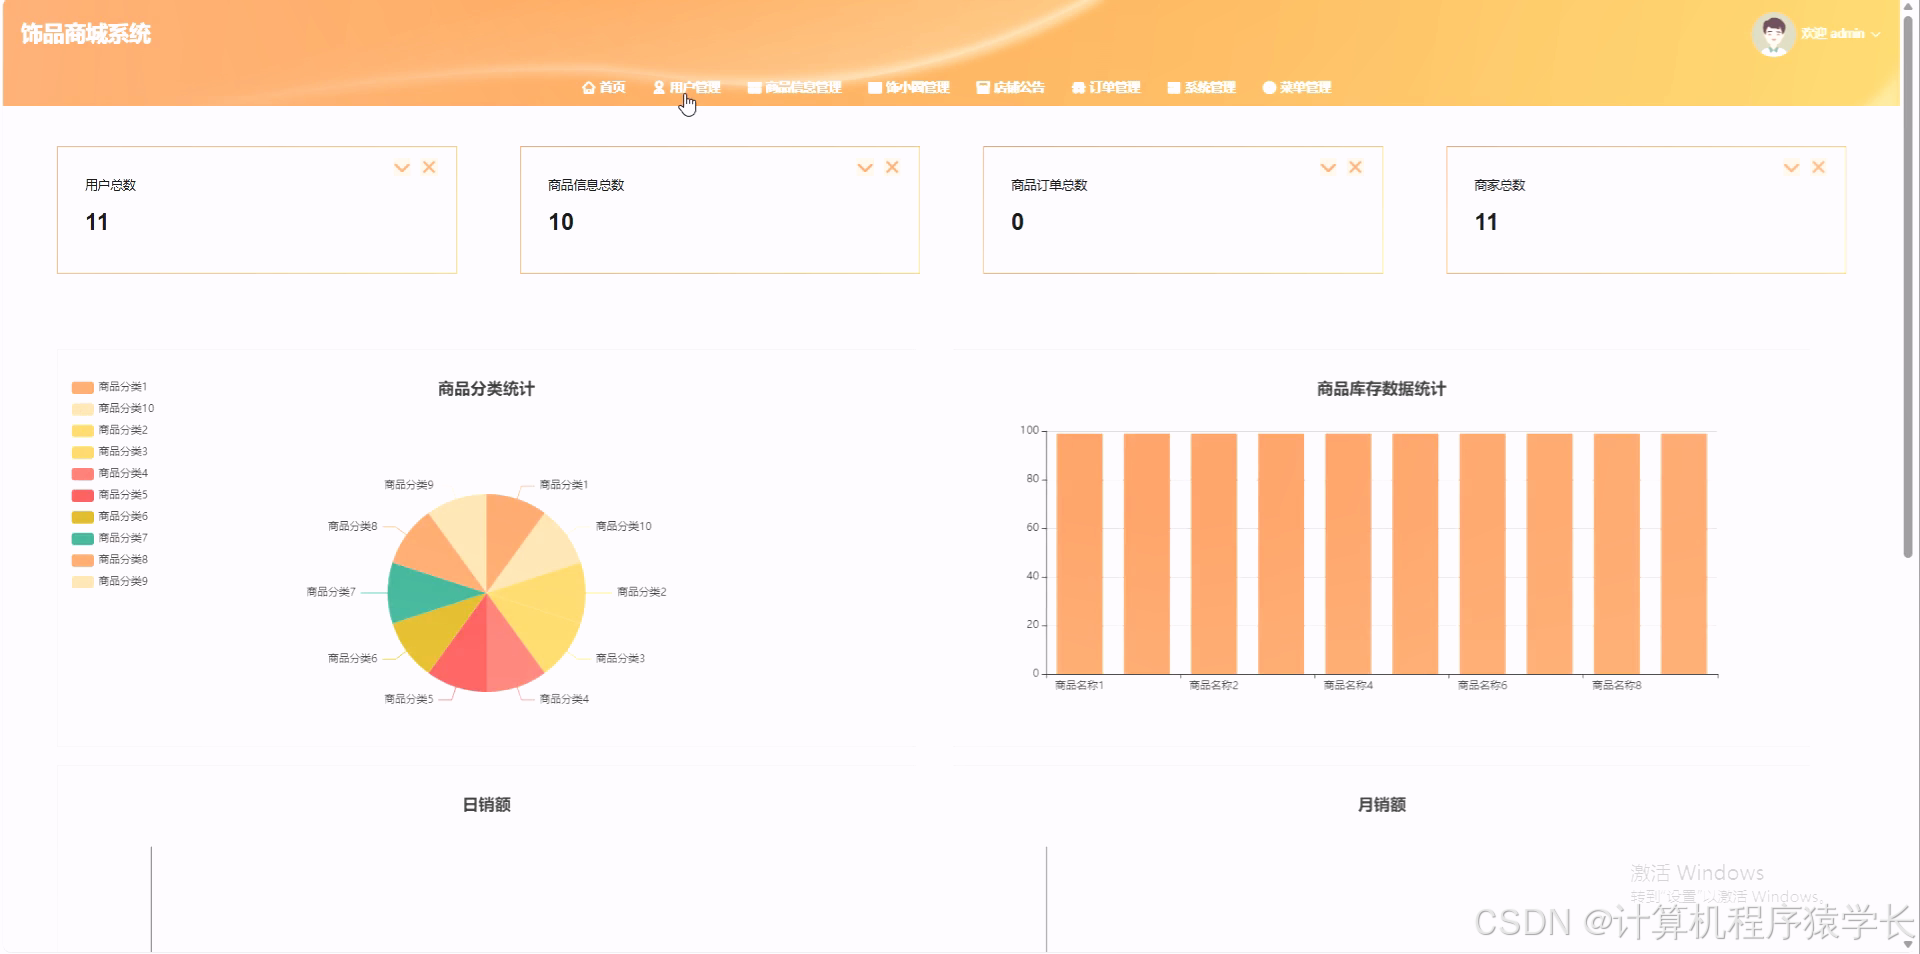Click the 商品名称8 axis label
The height and width of the screenshot is (954, 1920).
tap(1617, 686)
